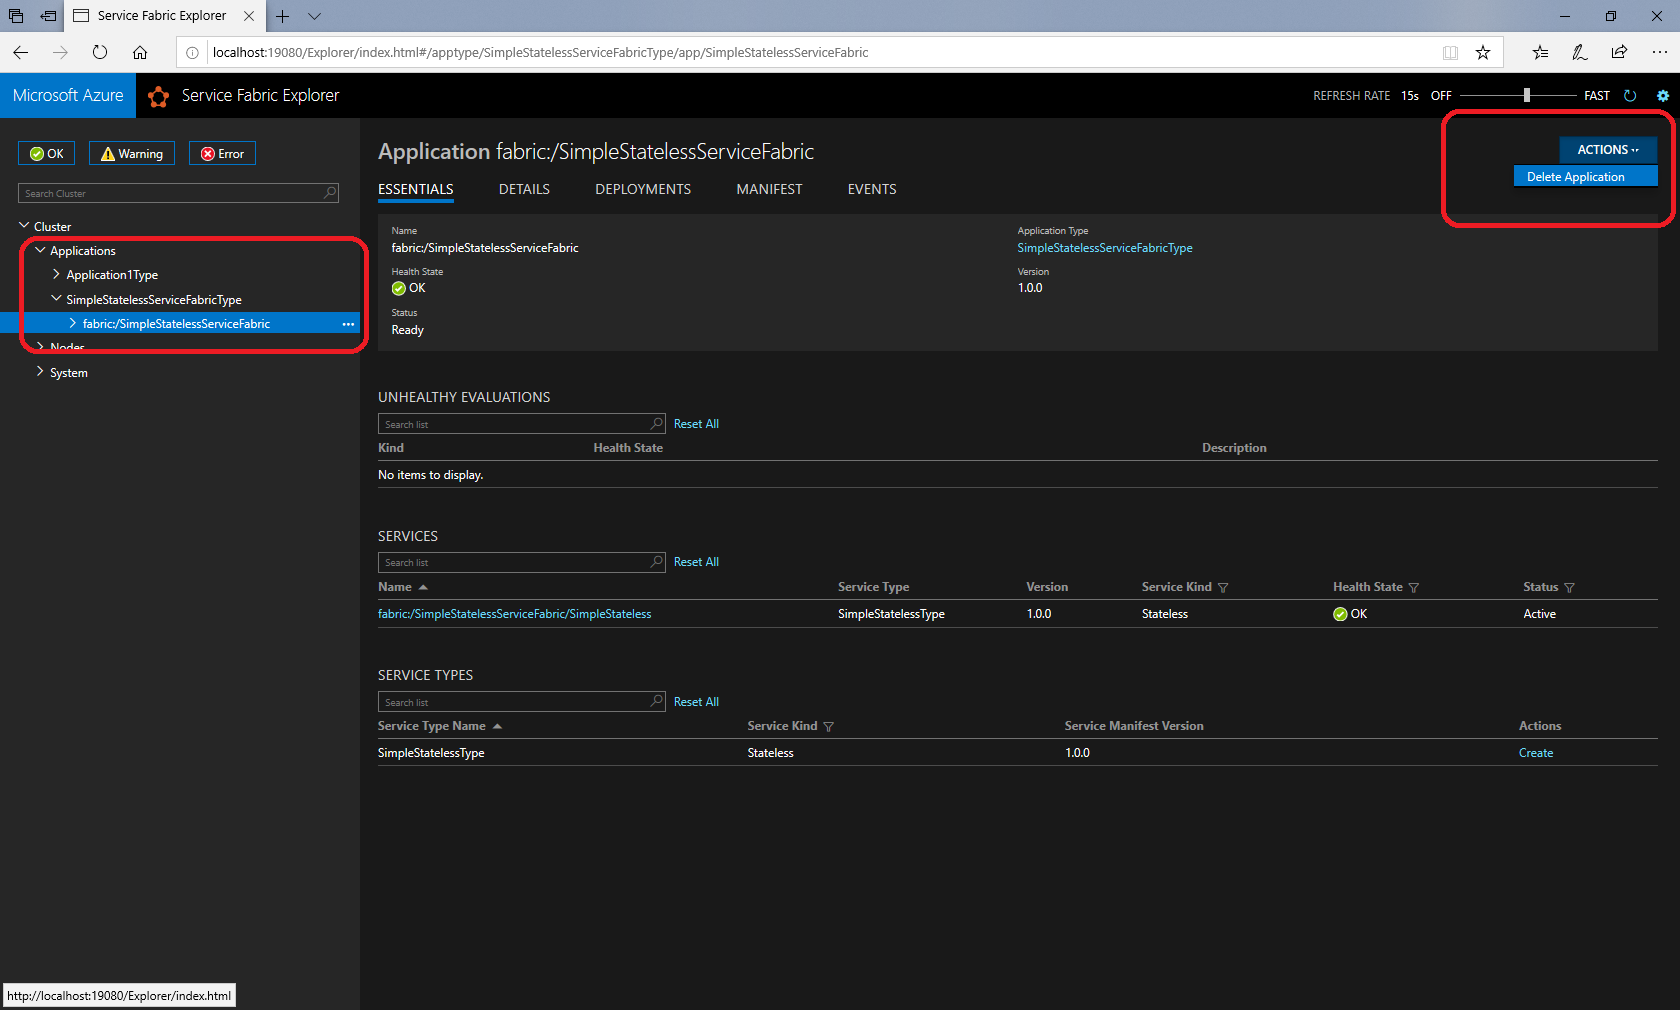Reset All filters for Services list
The height and width of the screenshot is (1012, 1680).
click(x=696, y=562)
